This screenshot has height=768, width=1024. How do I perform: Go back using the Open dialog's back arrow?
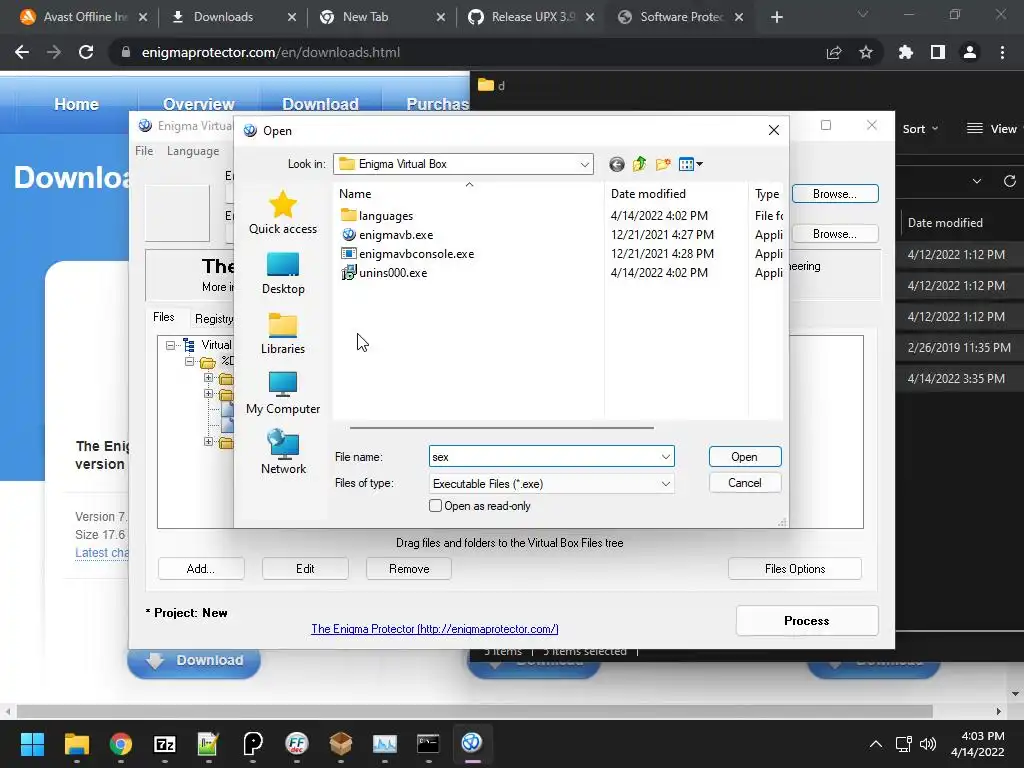(x=616, y=165)
